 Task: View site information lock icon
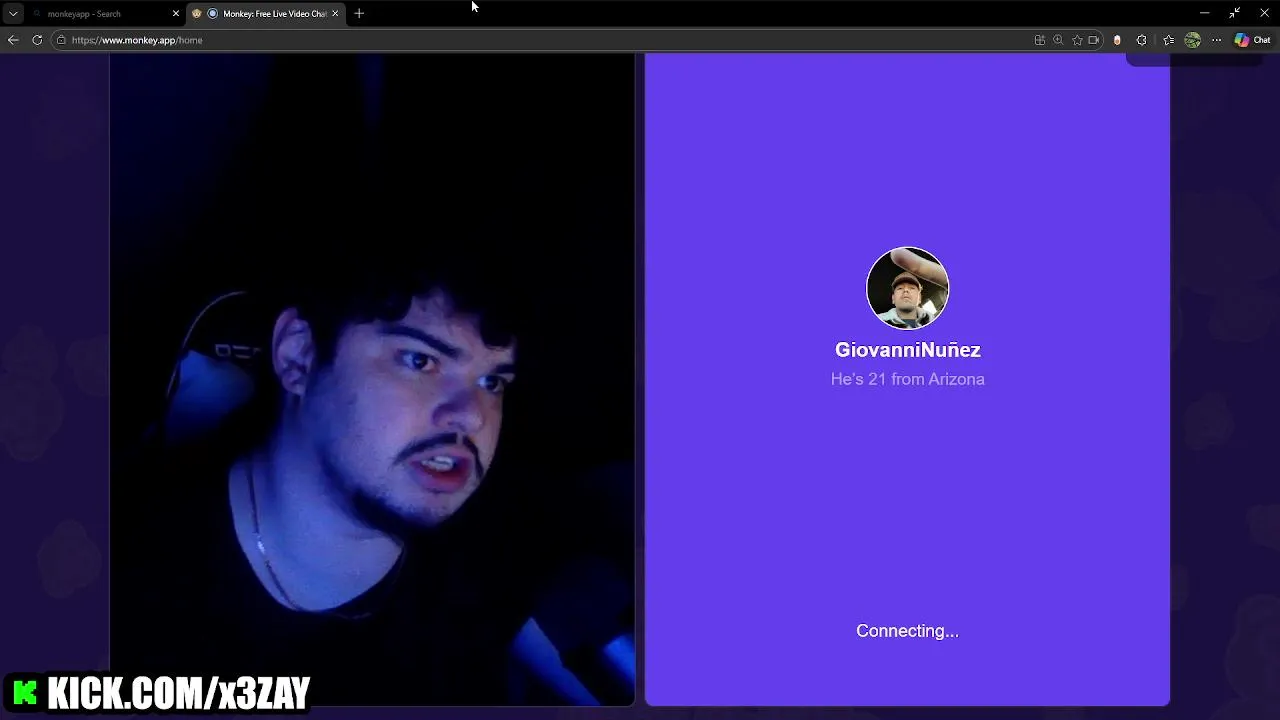(x=61, y=40)
